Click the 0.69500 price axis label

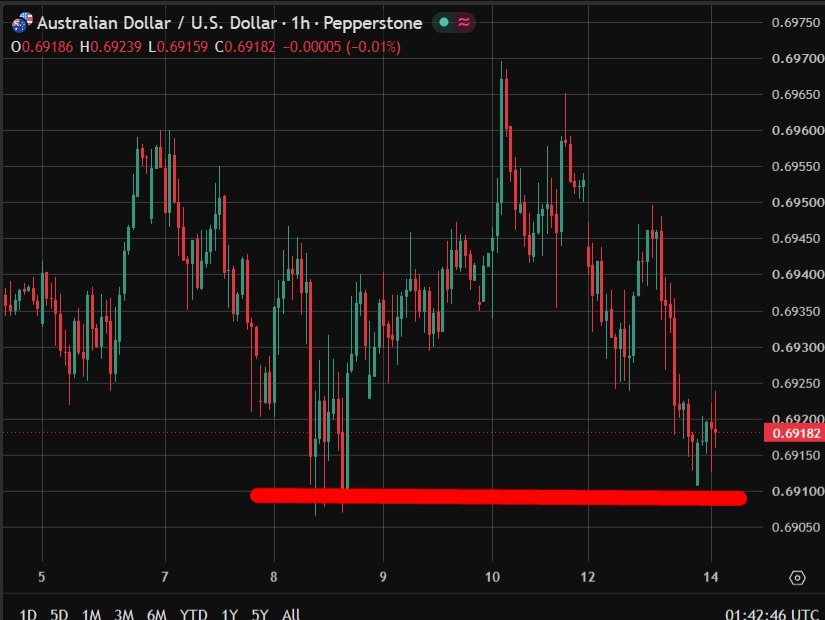tap(798, 203)
